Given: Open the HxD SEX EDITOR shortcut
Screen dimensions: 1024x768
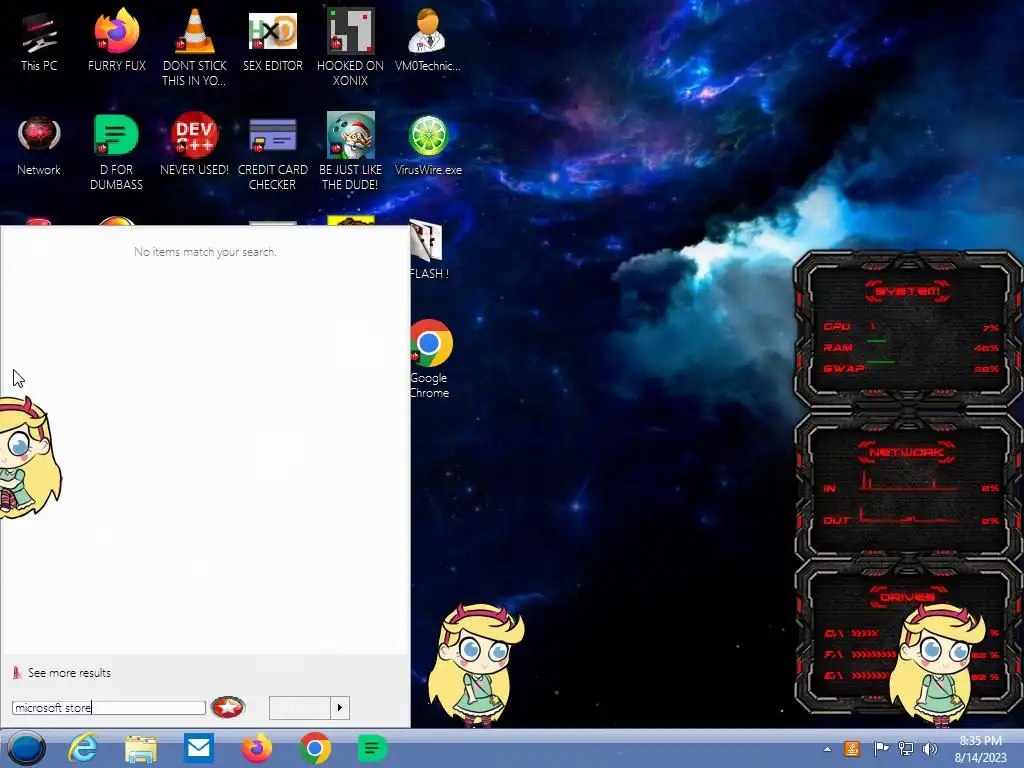Looking at the screenshot, I should (272, 40).
